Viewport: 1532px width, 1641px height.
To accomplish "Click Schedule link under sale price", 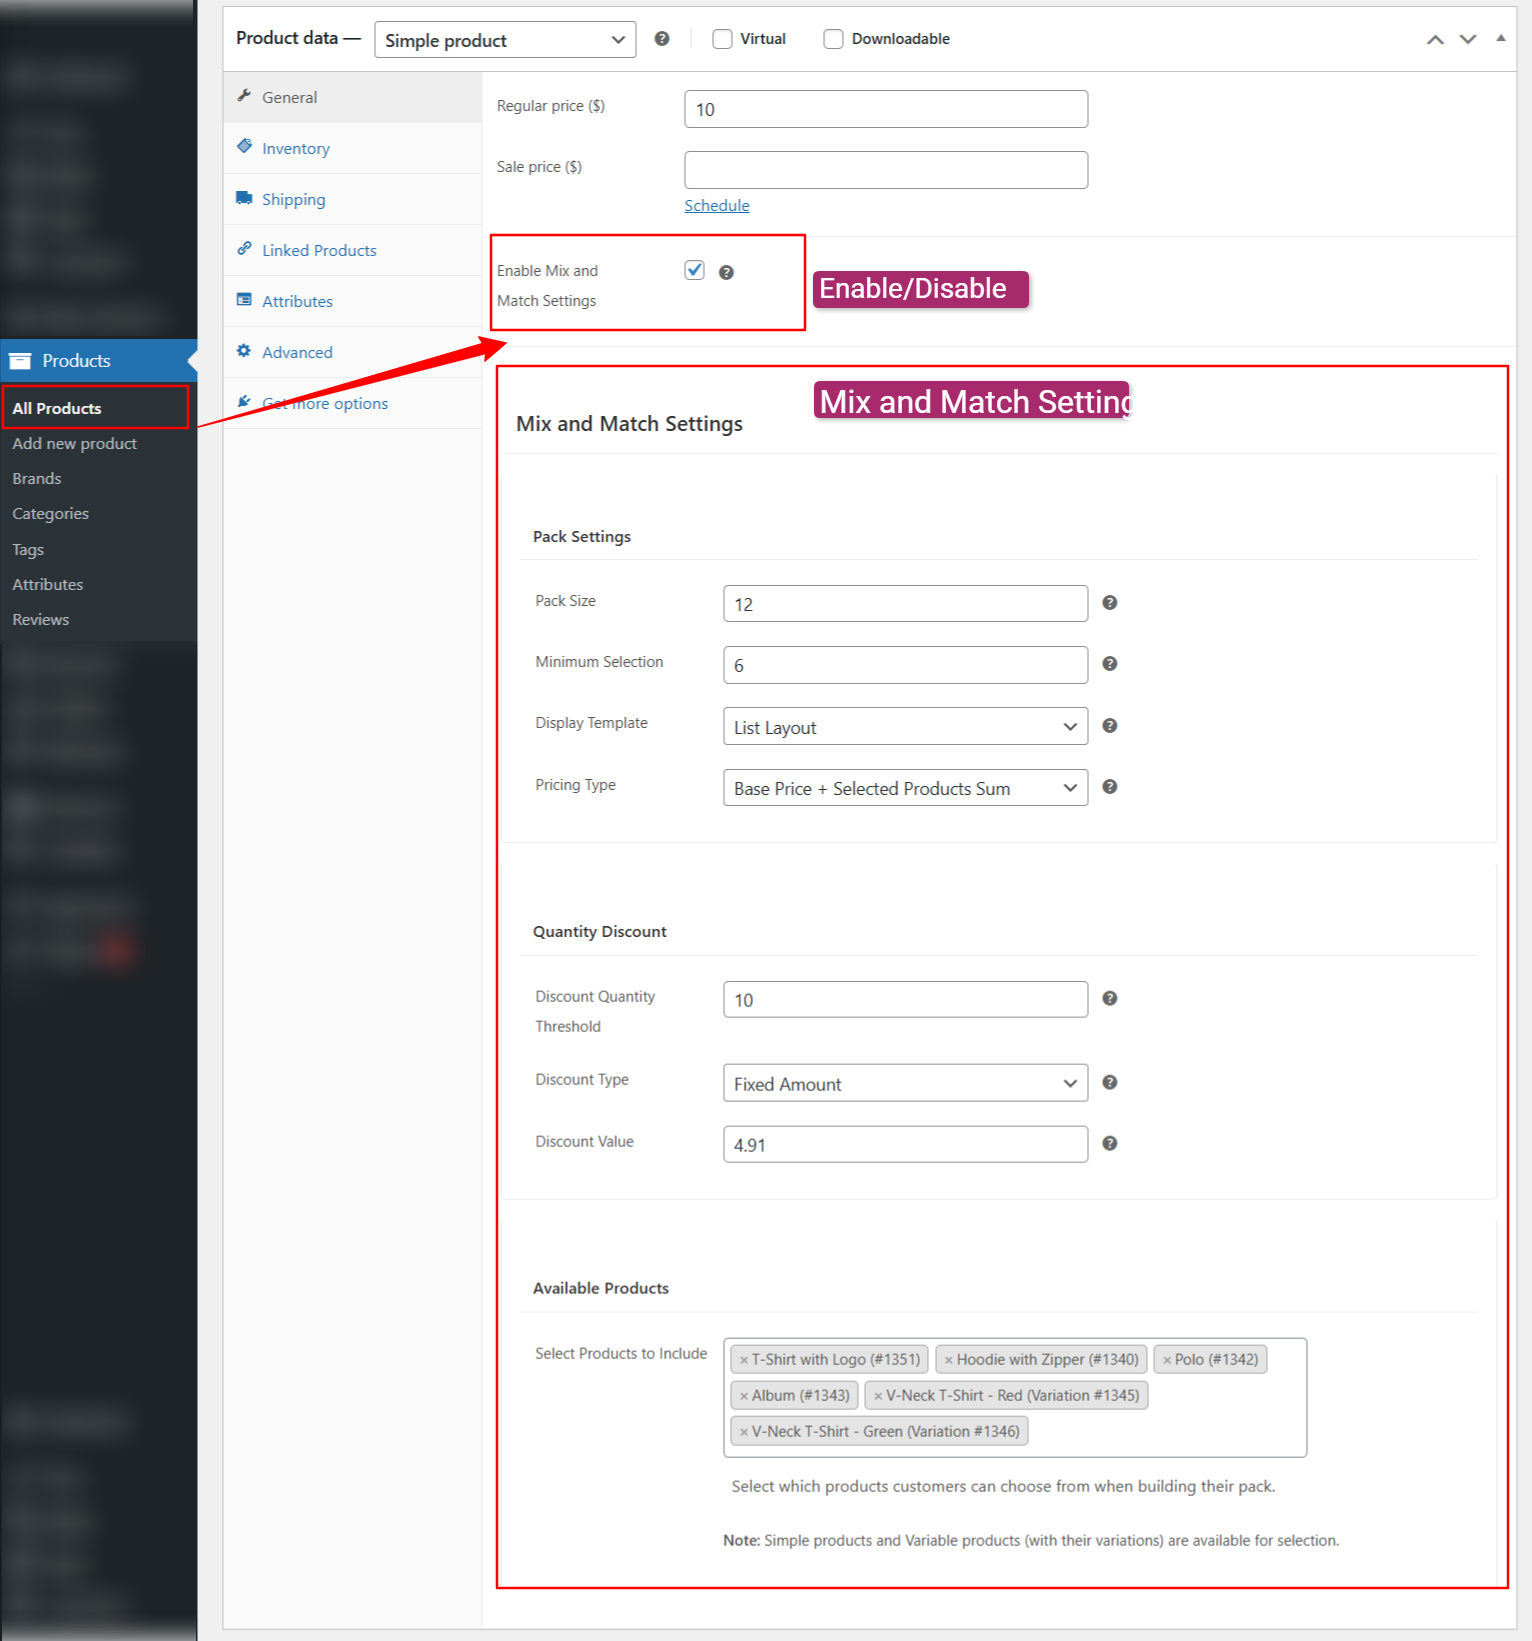I will (716, 205).
